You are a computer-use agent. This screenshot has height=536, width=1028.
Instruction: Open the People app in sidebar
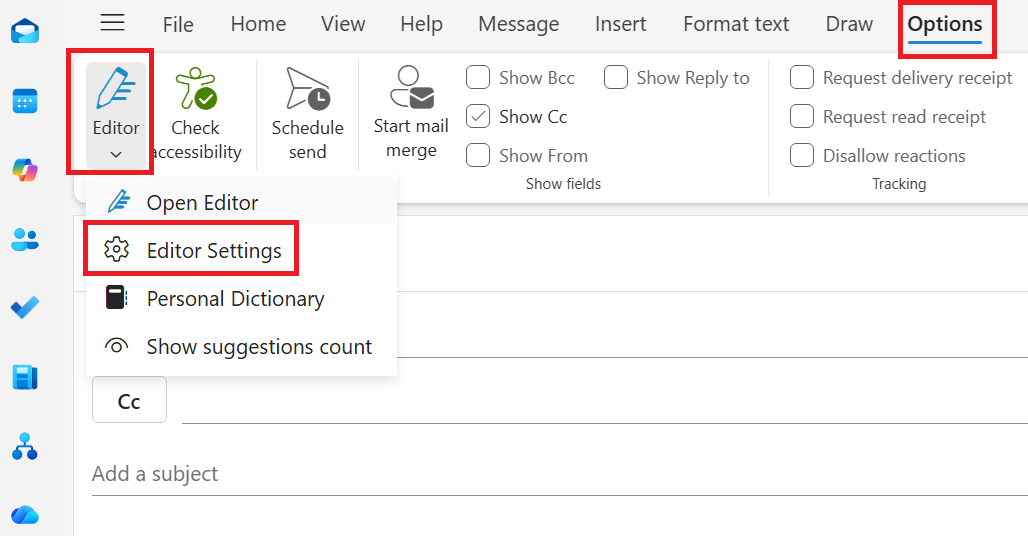coord(25,239)
